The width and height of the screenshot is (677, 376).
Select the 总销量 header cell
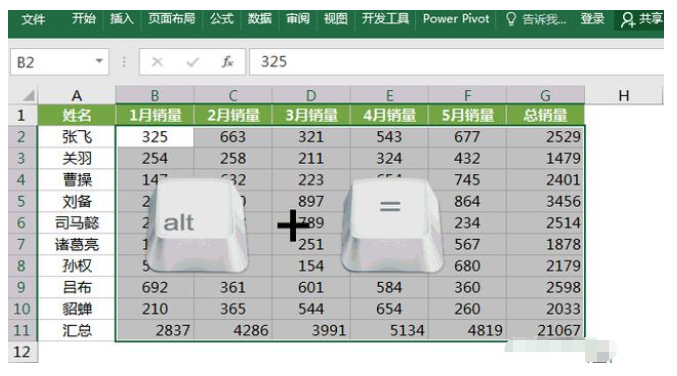545,115
